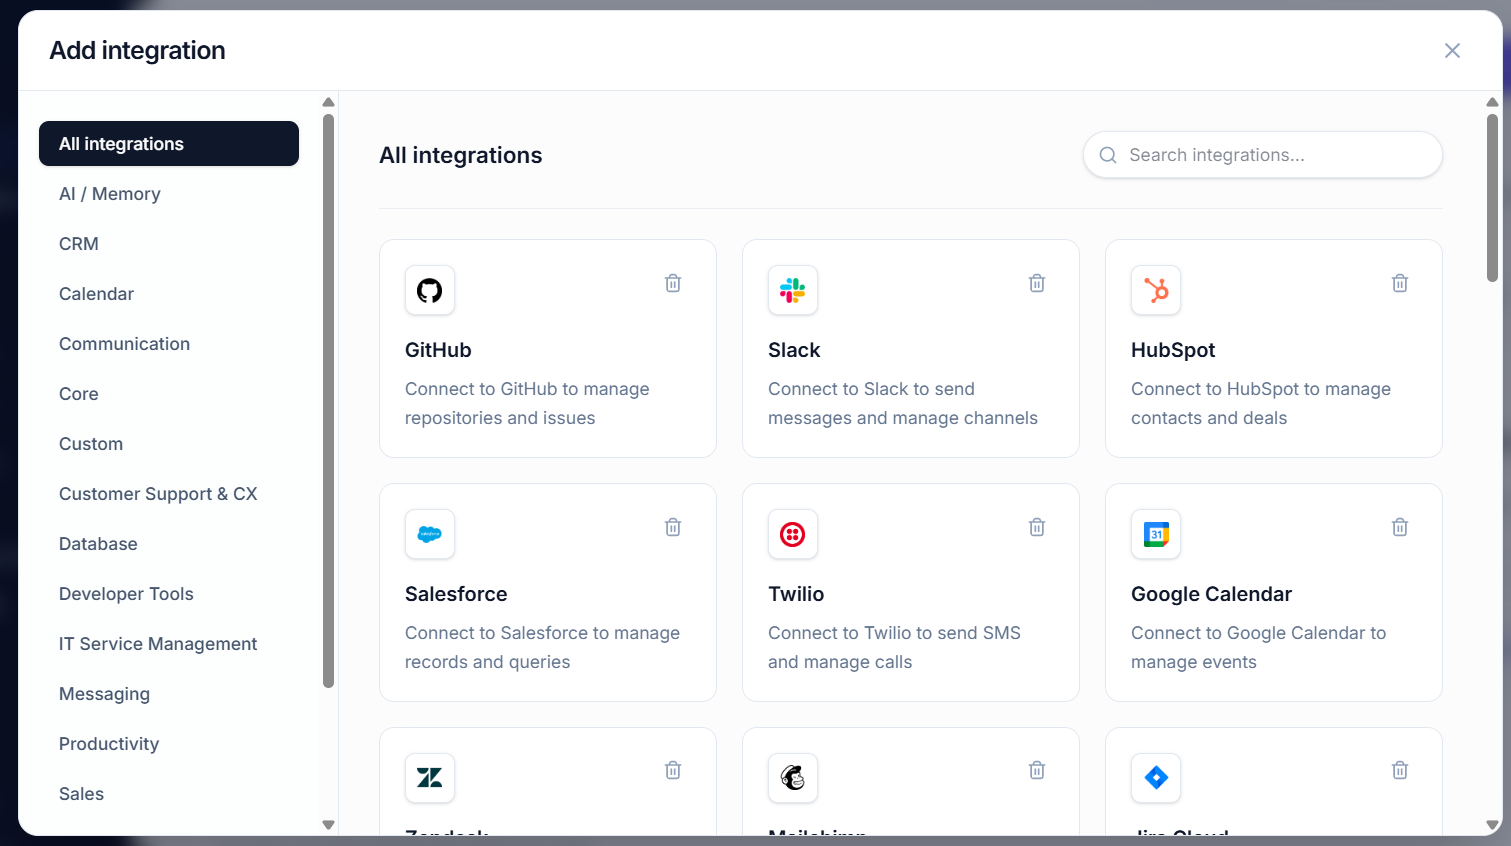This screenshot has width=1511, height=846.
Task: Open the GitHub integration card title
Action: pyautogui.click(x=438, y=350)
